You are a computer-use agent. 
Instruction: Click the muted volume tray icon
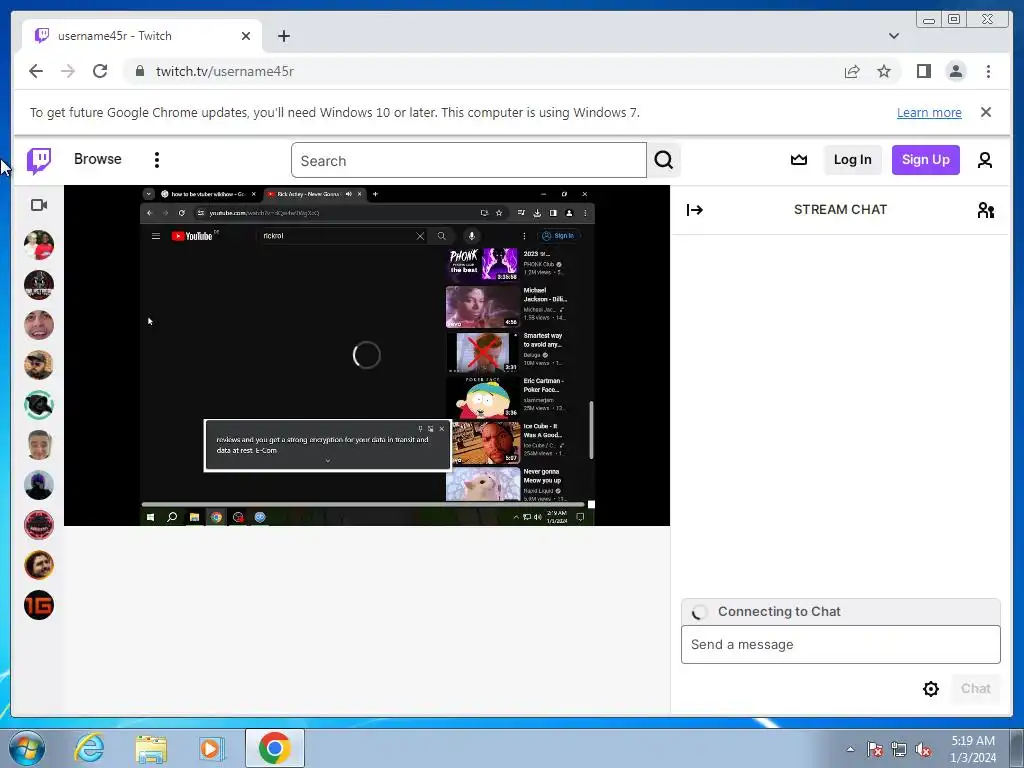[923, 749]
